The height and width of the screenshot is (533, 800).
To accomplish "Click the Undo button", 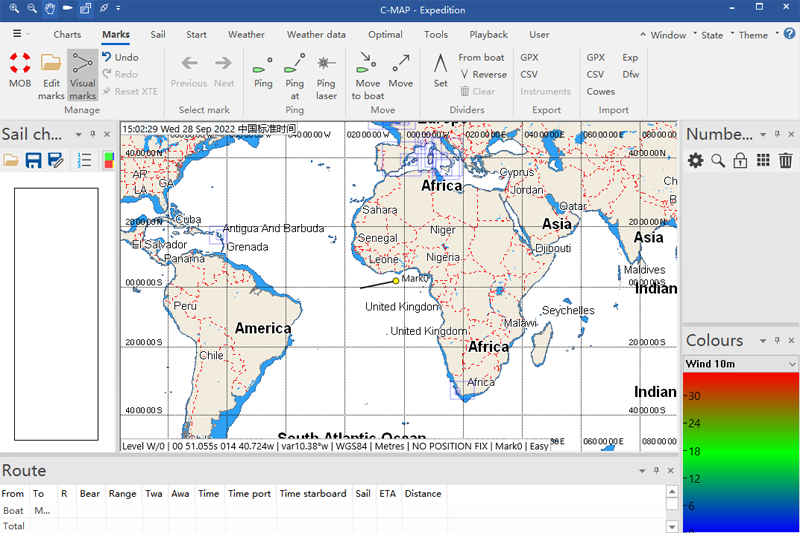I will coord(119,57).
